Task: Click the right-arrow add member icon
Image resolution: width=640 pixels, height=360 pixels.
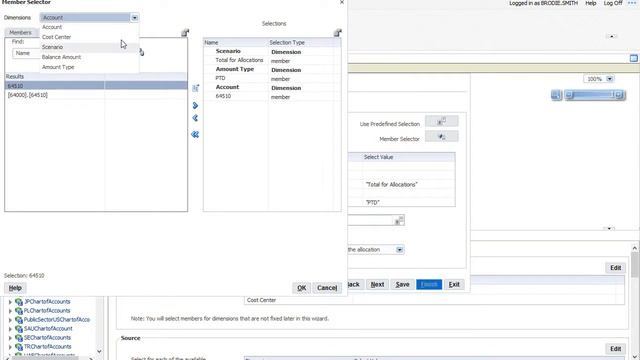Action: (195, 106)
